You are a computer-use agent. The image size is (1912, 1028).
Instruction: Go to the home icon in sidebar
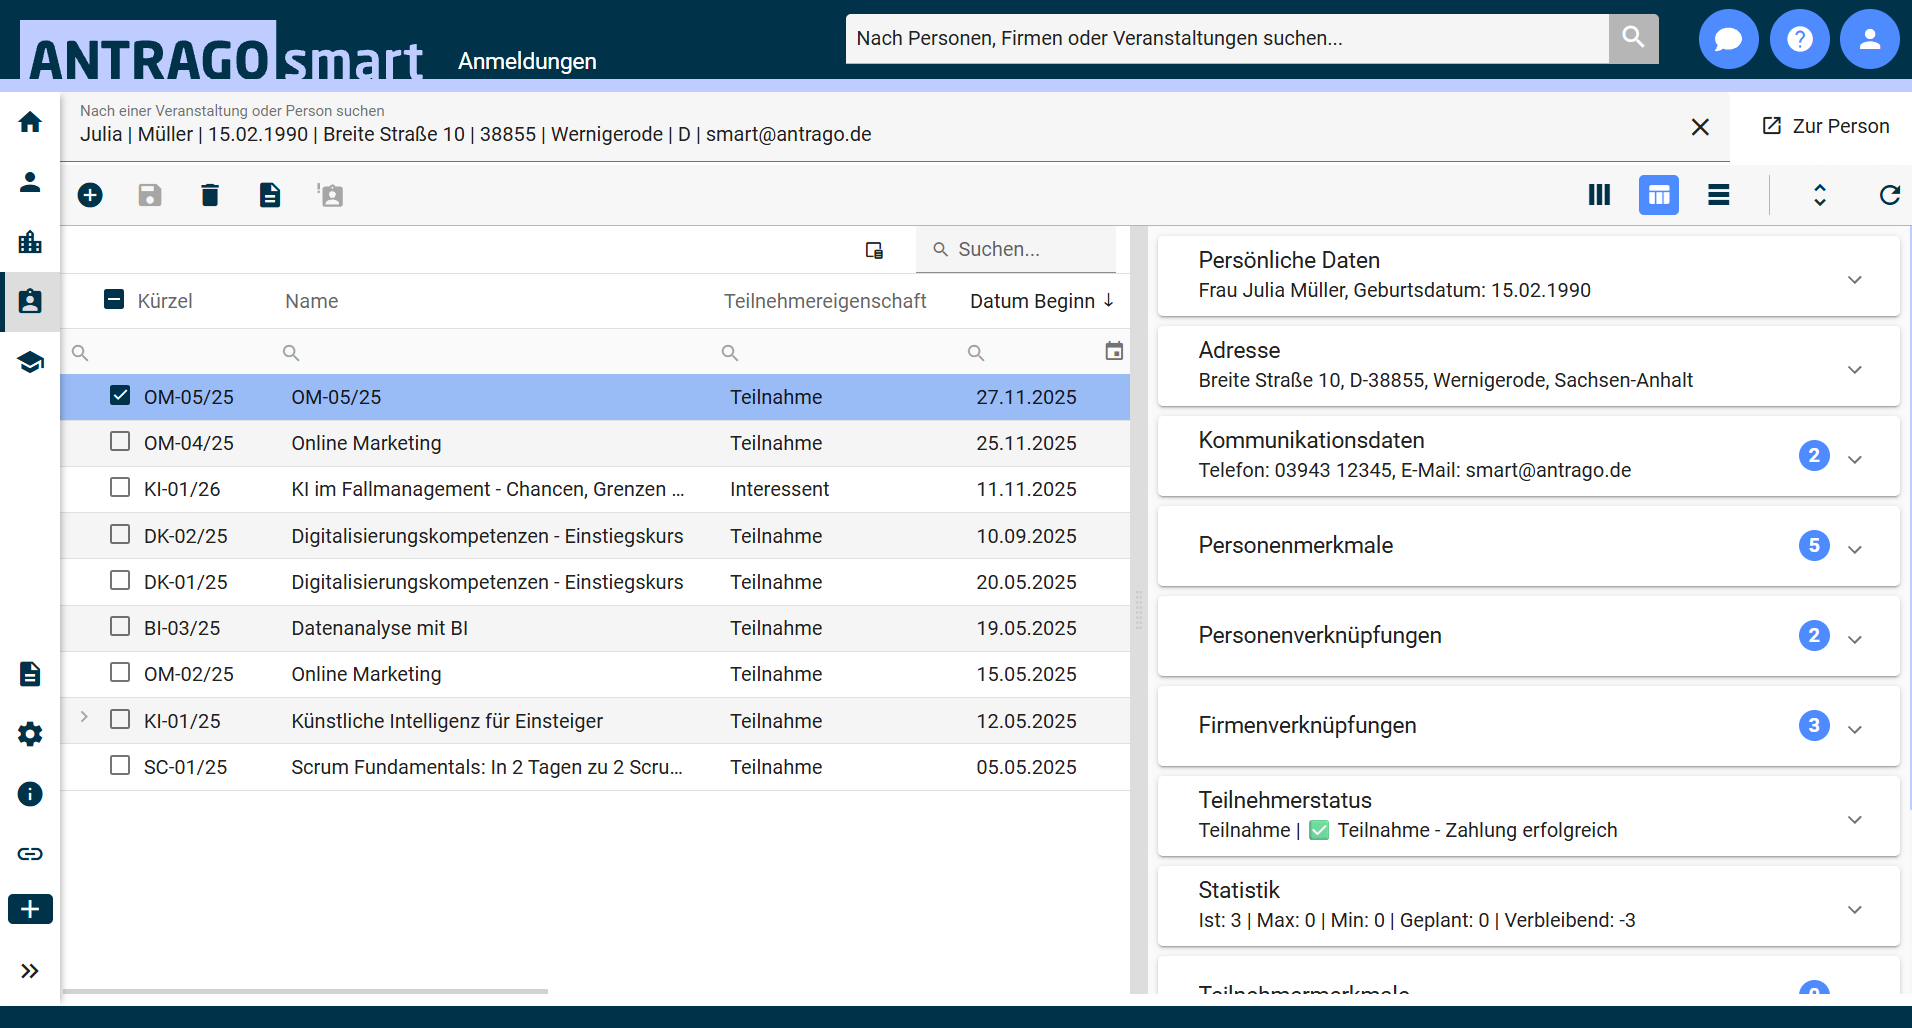(x=30, y=122)
